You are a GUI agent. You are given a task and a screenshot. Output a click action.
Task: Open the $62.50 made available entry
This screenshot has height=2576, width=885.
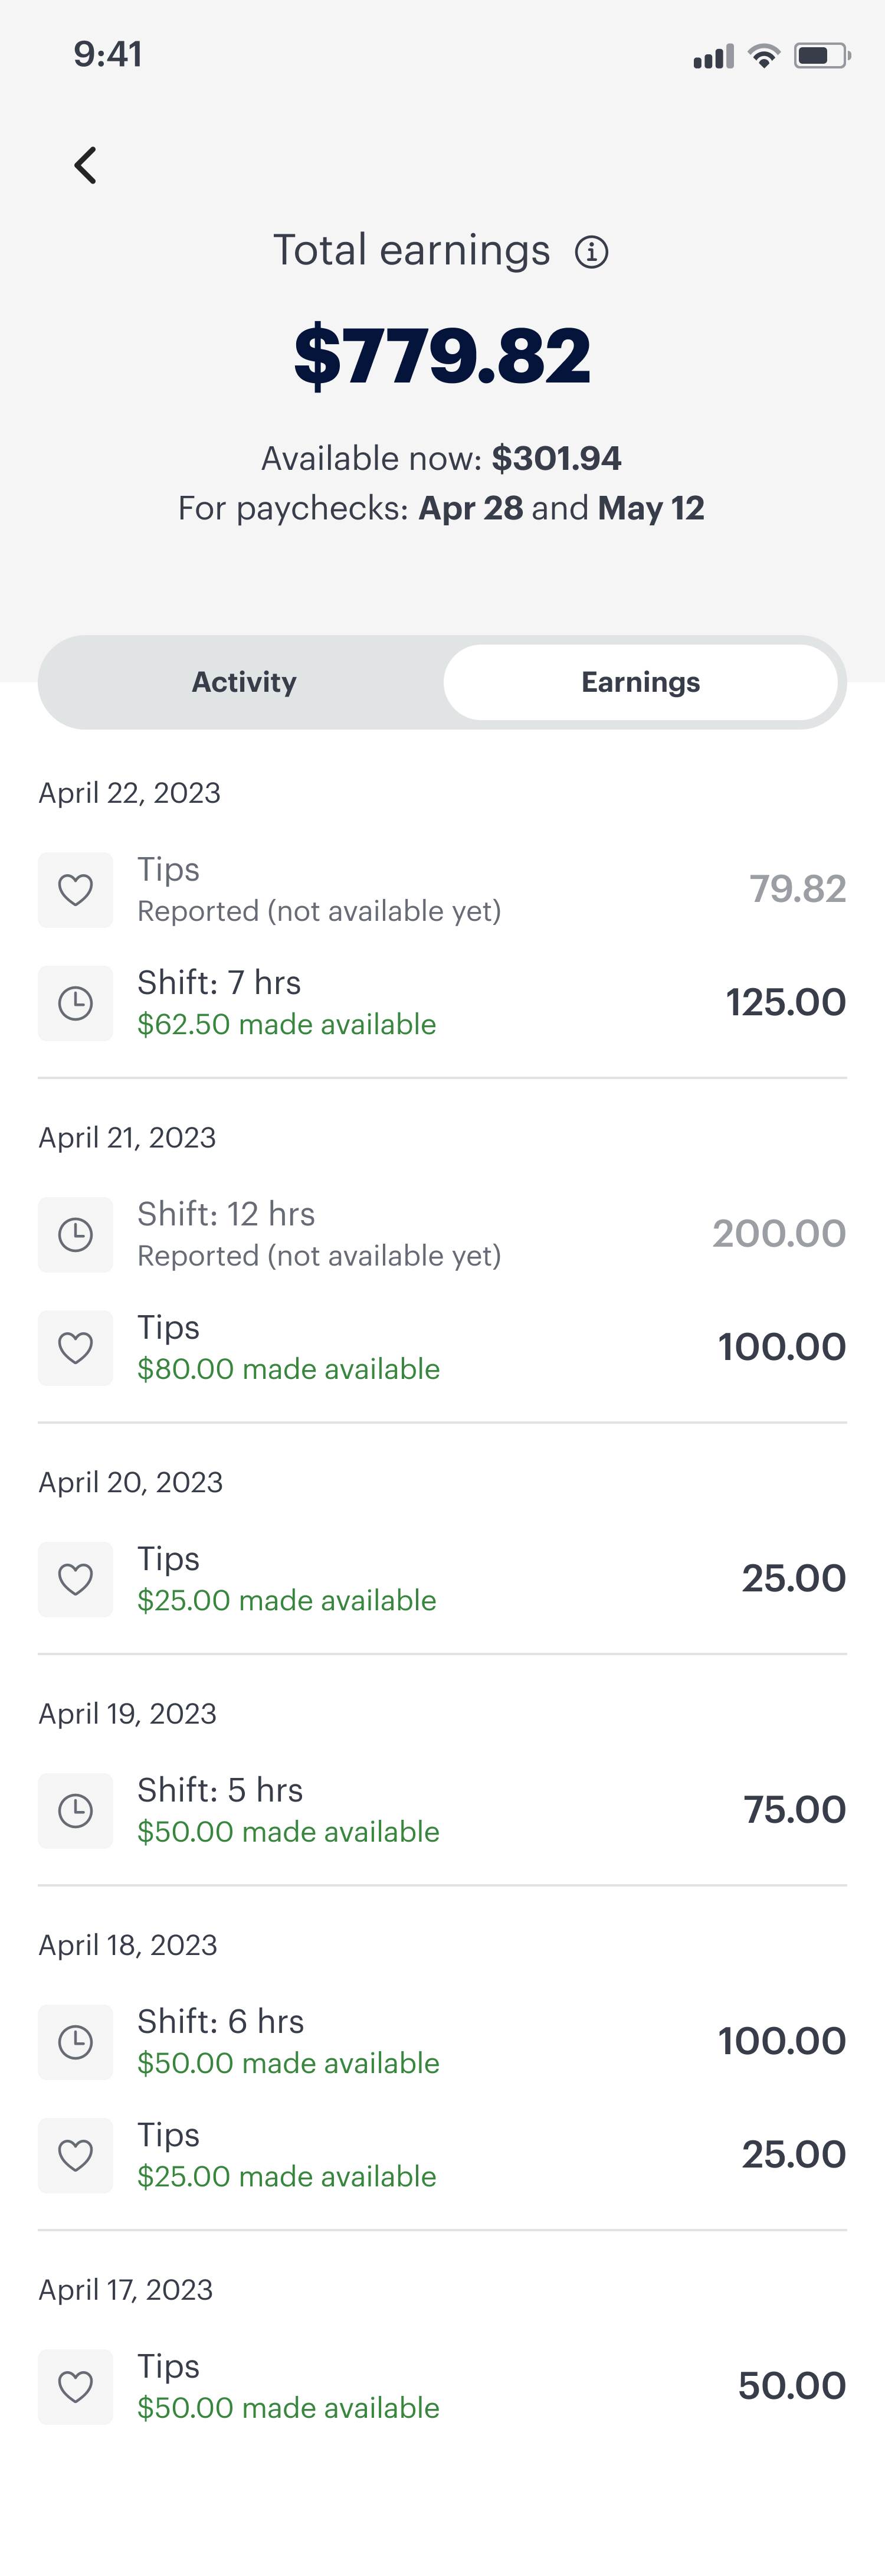pyautogui.click(x=286, y=1025)
